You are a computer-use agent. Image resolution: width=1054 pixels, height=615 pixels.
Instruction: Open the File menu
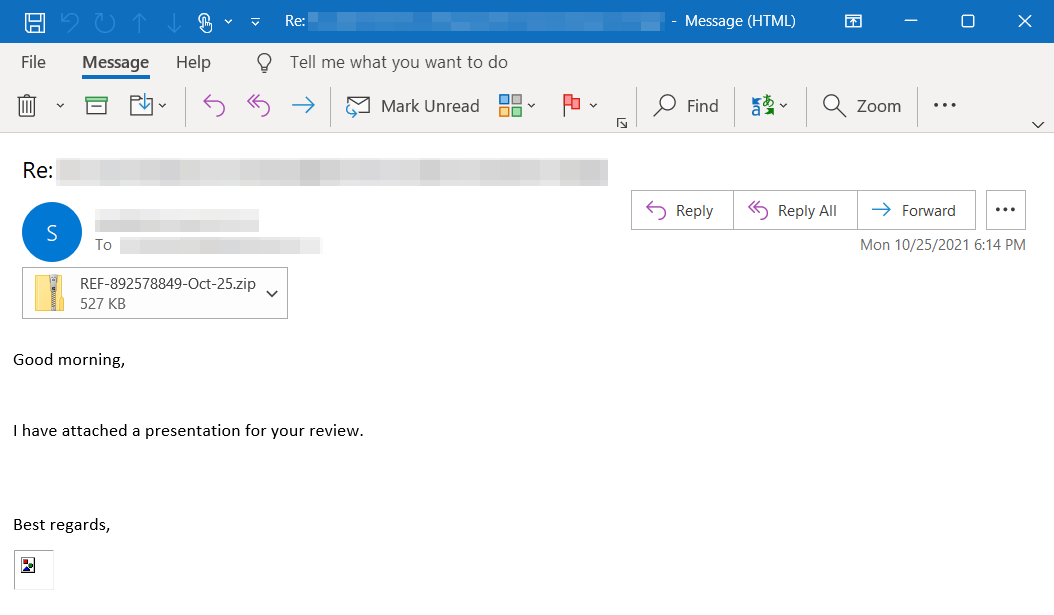click(33, 62)
